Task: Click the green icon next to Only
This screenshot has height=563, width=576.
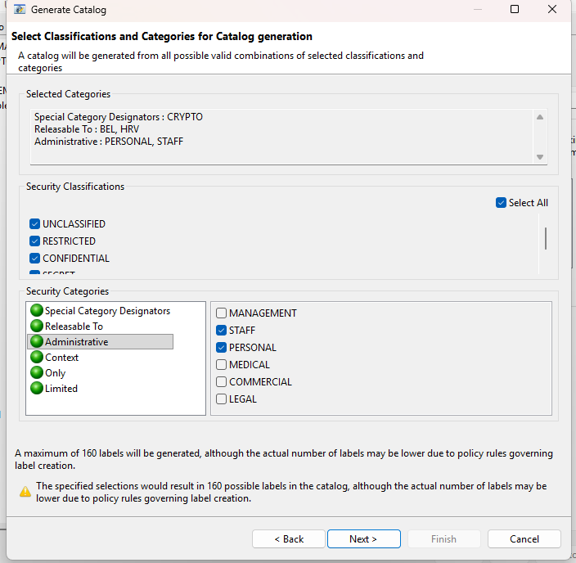Action: point(37,372)
